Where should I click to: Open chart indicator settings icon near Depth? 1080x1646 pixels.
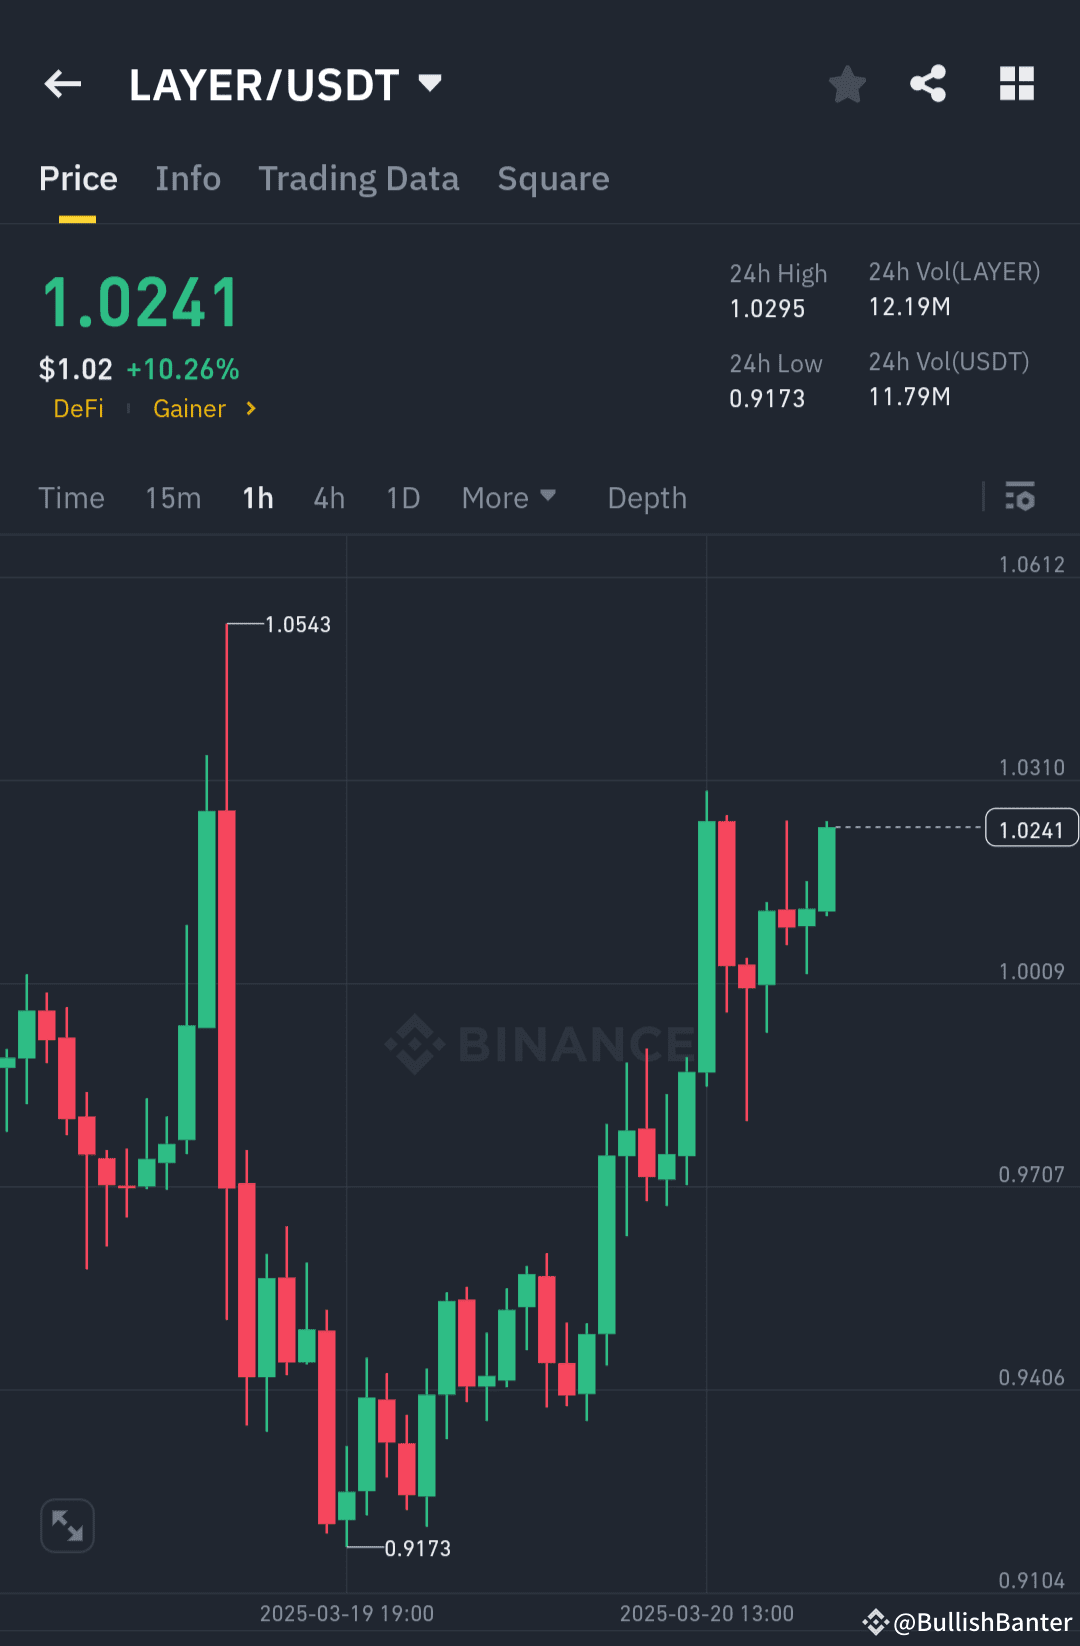coord(1019,497)
